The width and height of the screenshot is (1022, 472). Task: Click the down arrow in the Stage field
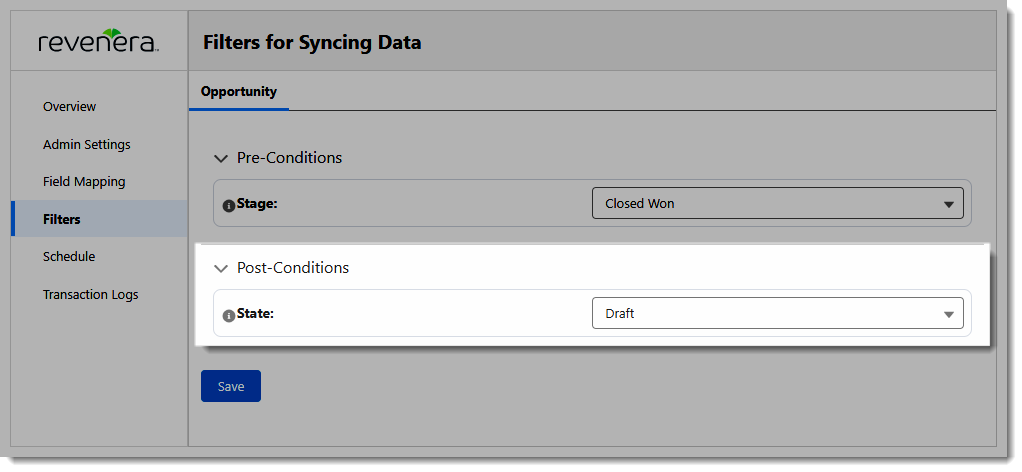(x=949, y=205)
